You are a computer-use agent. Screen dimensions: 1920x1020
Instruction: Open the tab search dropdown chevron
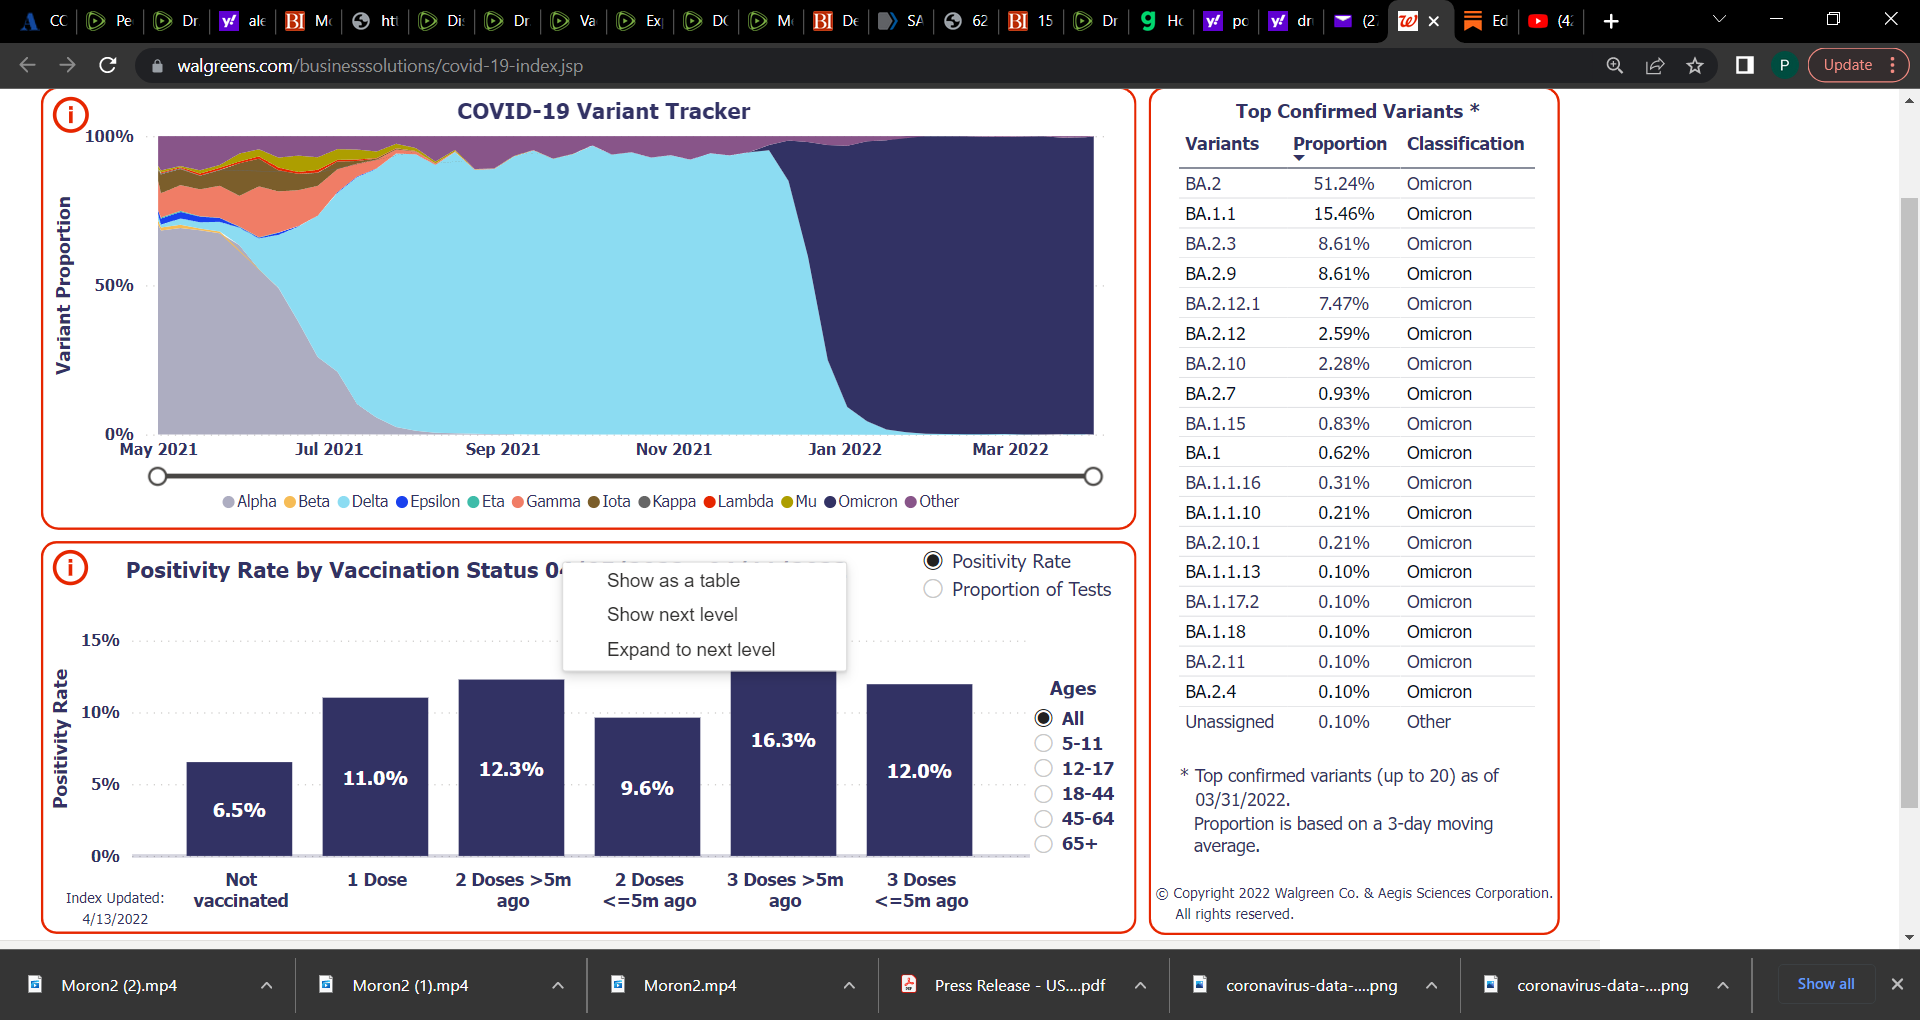[1719, 19]
